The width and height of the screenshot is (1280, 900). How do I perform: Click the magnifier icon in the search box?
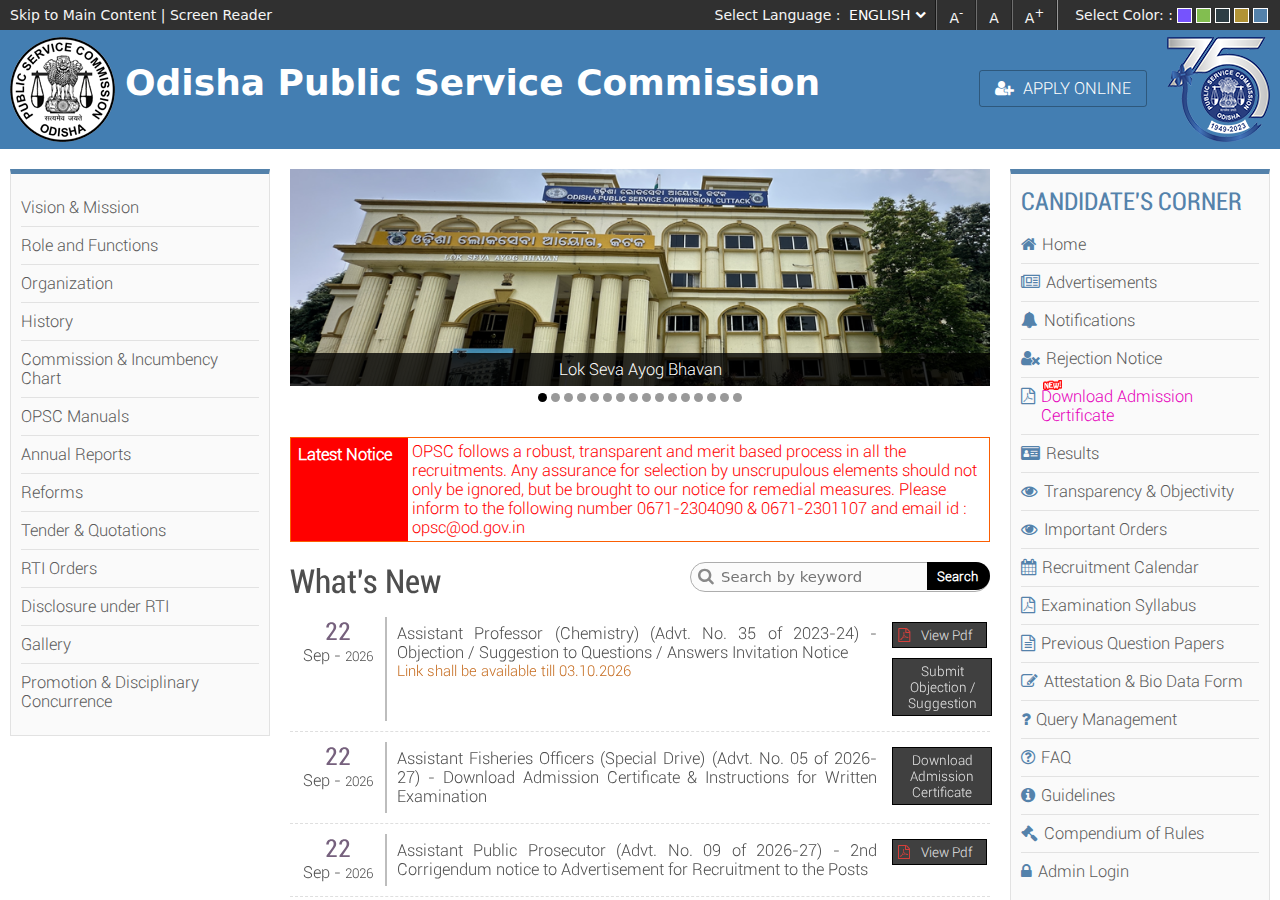(706, 577)
